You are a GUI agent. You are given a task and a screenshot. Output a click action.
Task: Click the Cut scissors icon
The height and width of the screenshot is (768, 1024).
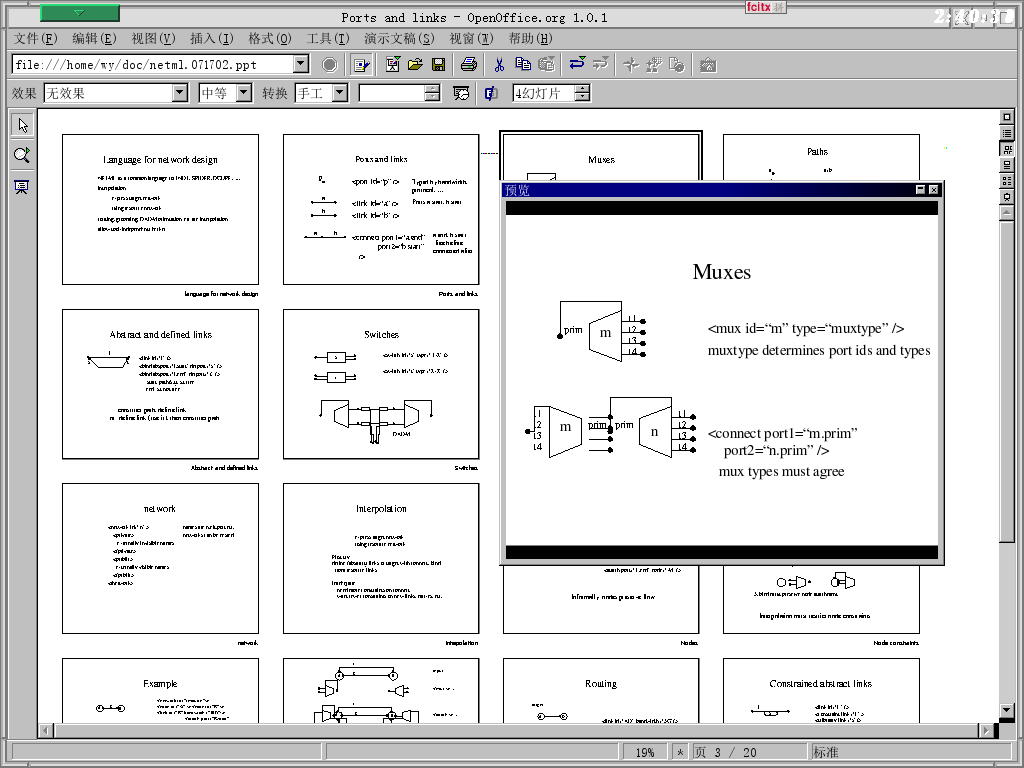click(x=499, y=64)
